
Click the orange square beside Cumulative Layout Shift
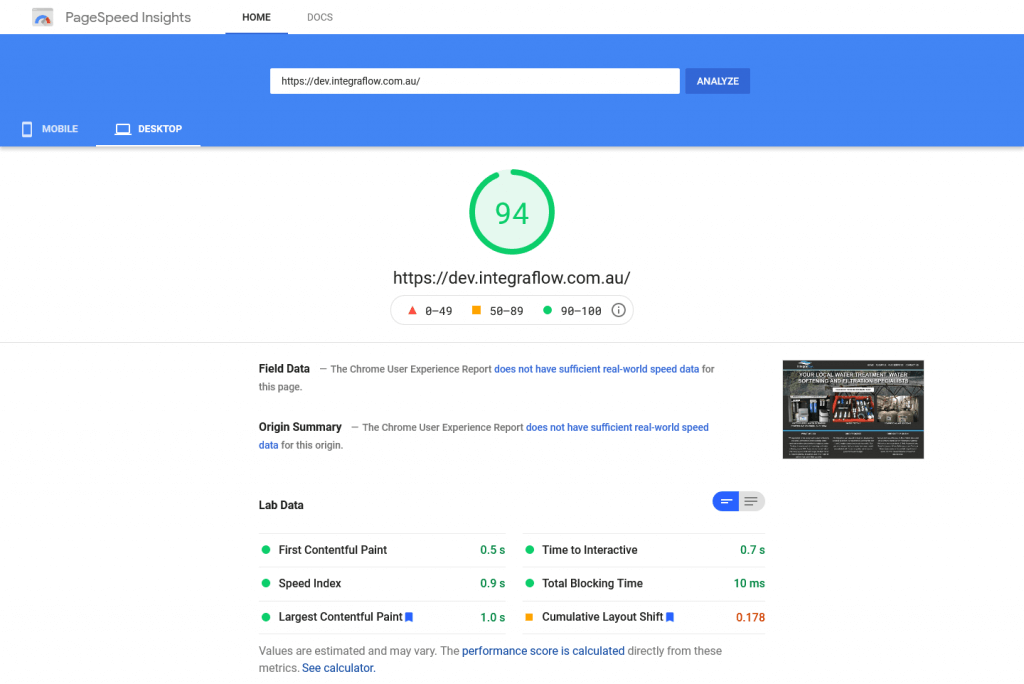pyautogui.click(x=528, y=617)
